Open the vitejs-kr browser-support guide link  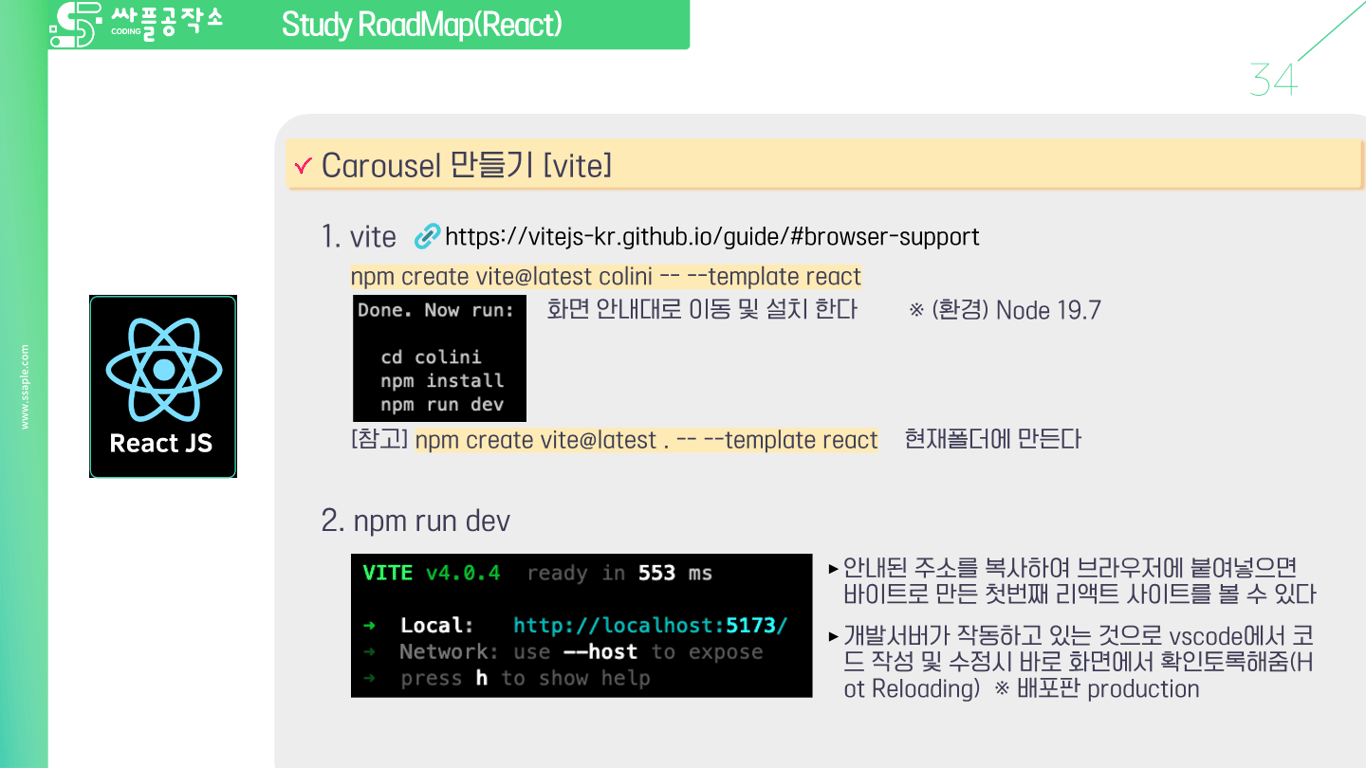tap(713, 236)
